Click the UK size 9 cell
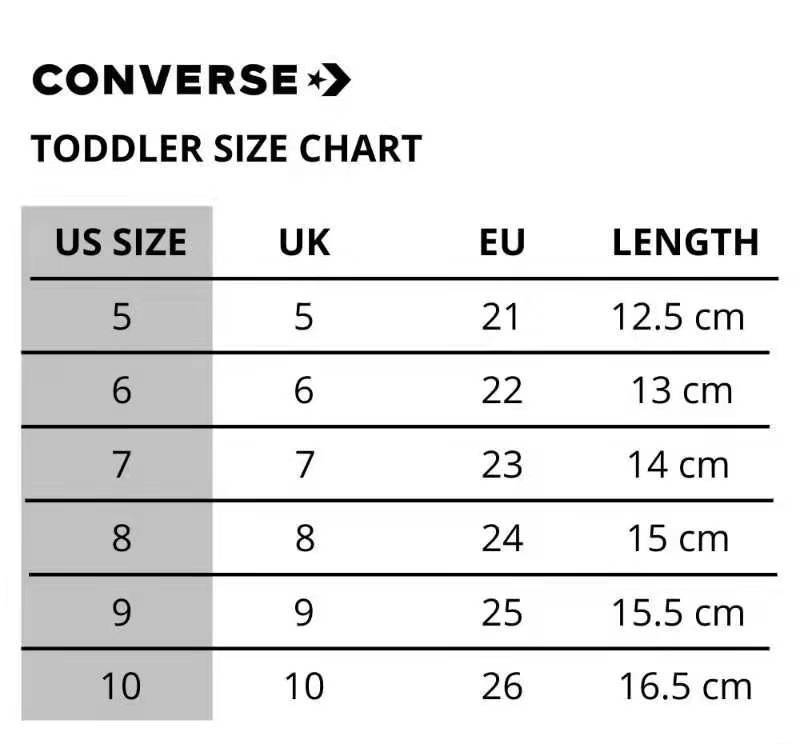 click(x=304, y=613)
